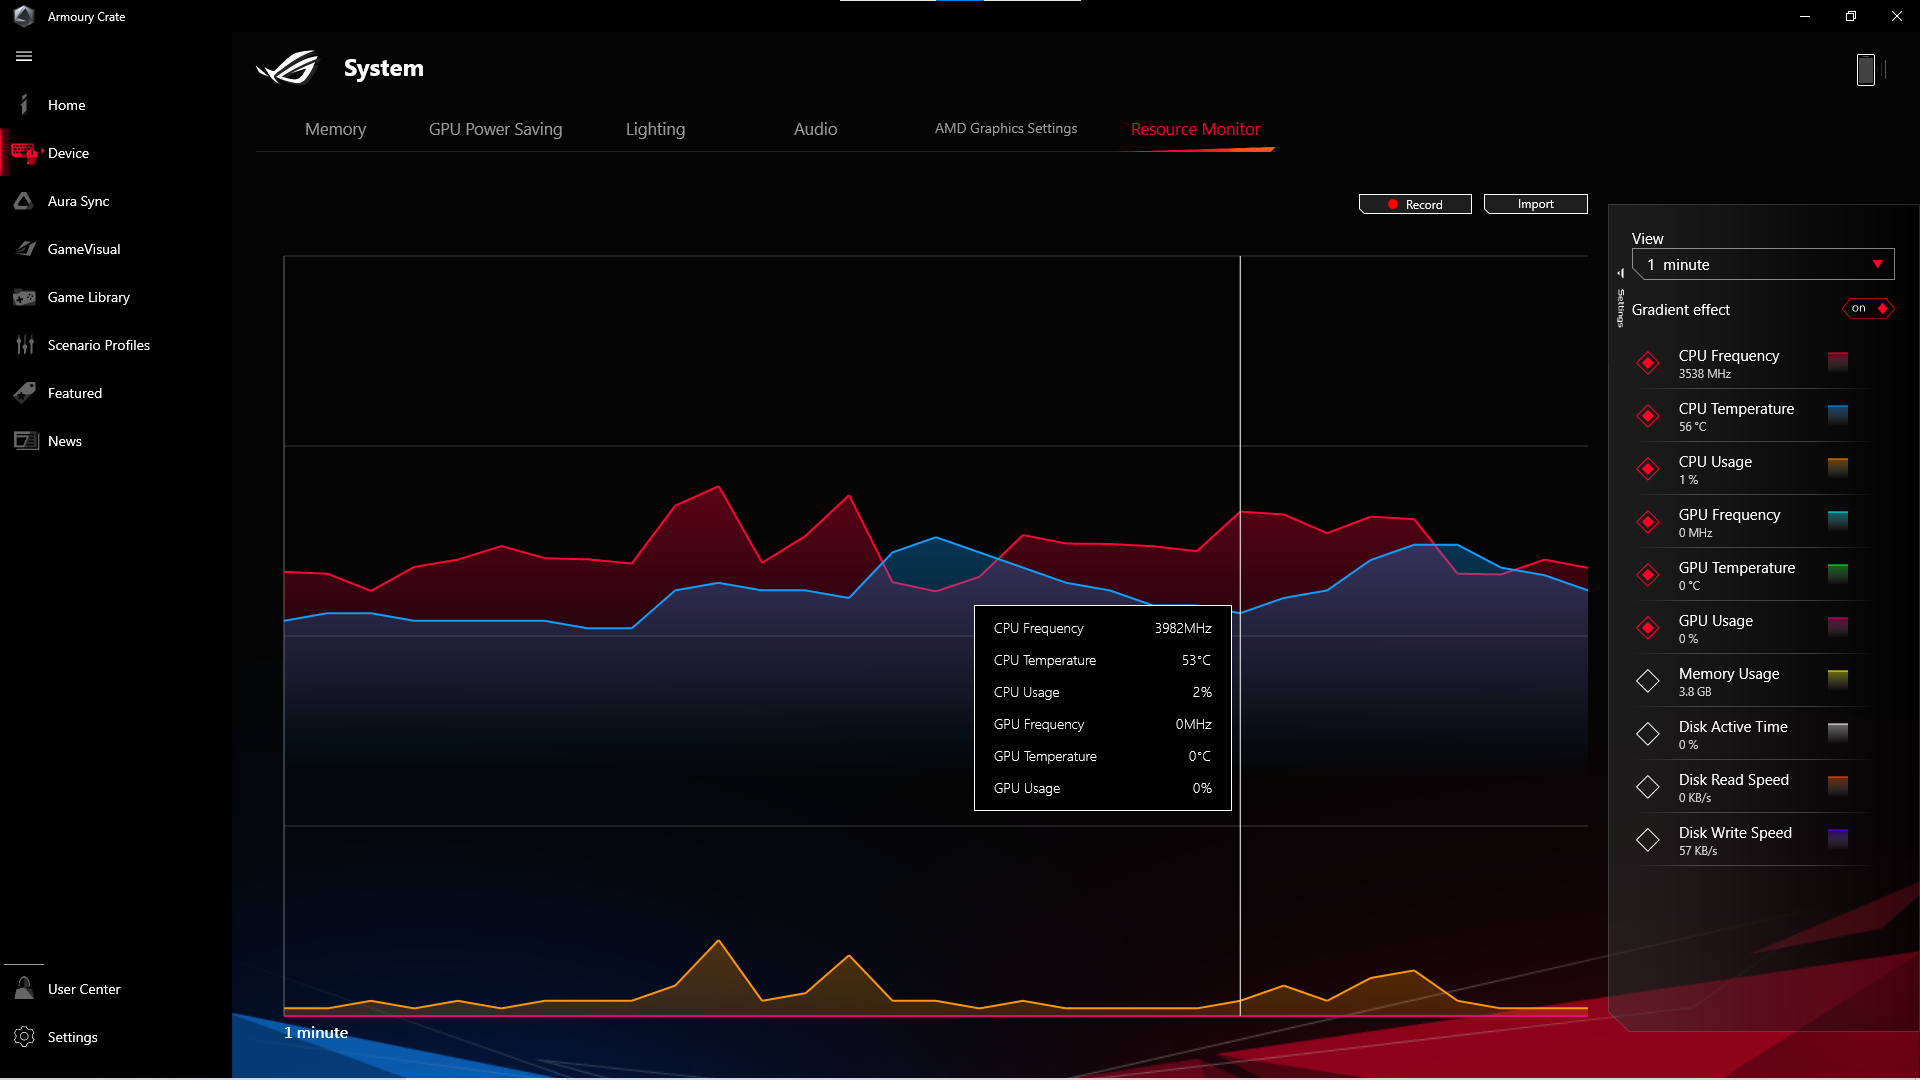Turn off the Gradient effect switch

pyautogui.click(x=1867, y=309)
